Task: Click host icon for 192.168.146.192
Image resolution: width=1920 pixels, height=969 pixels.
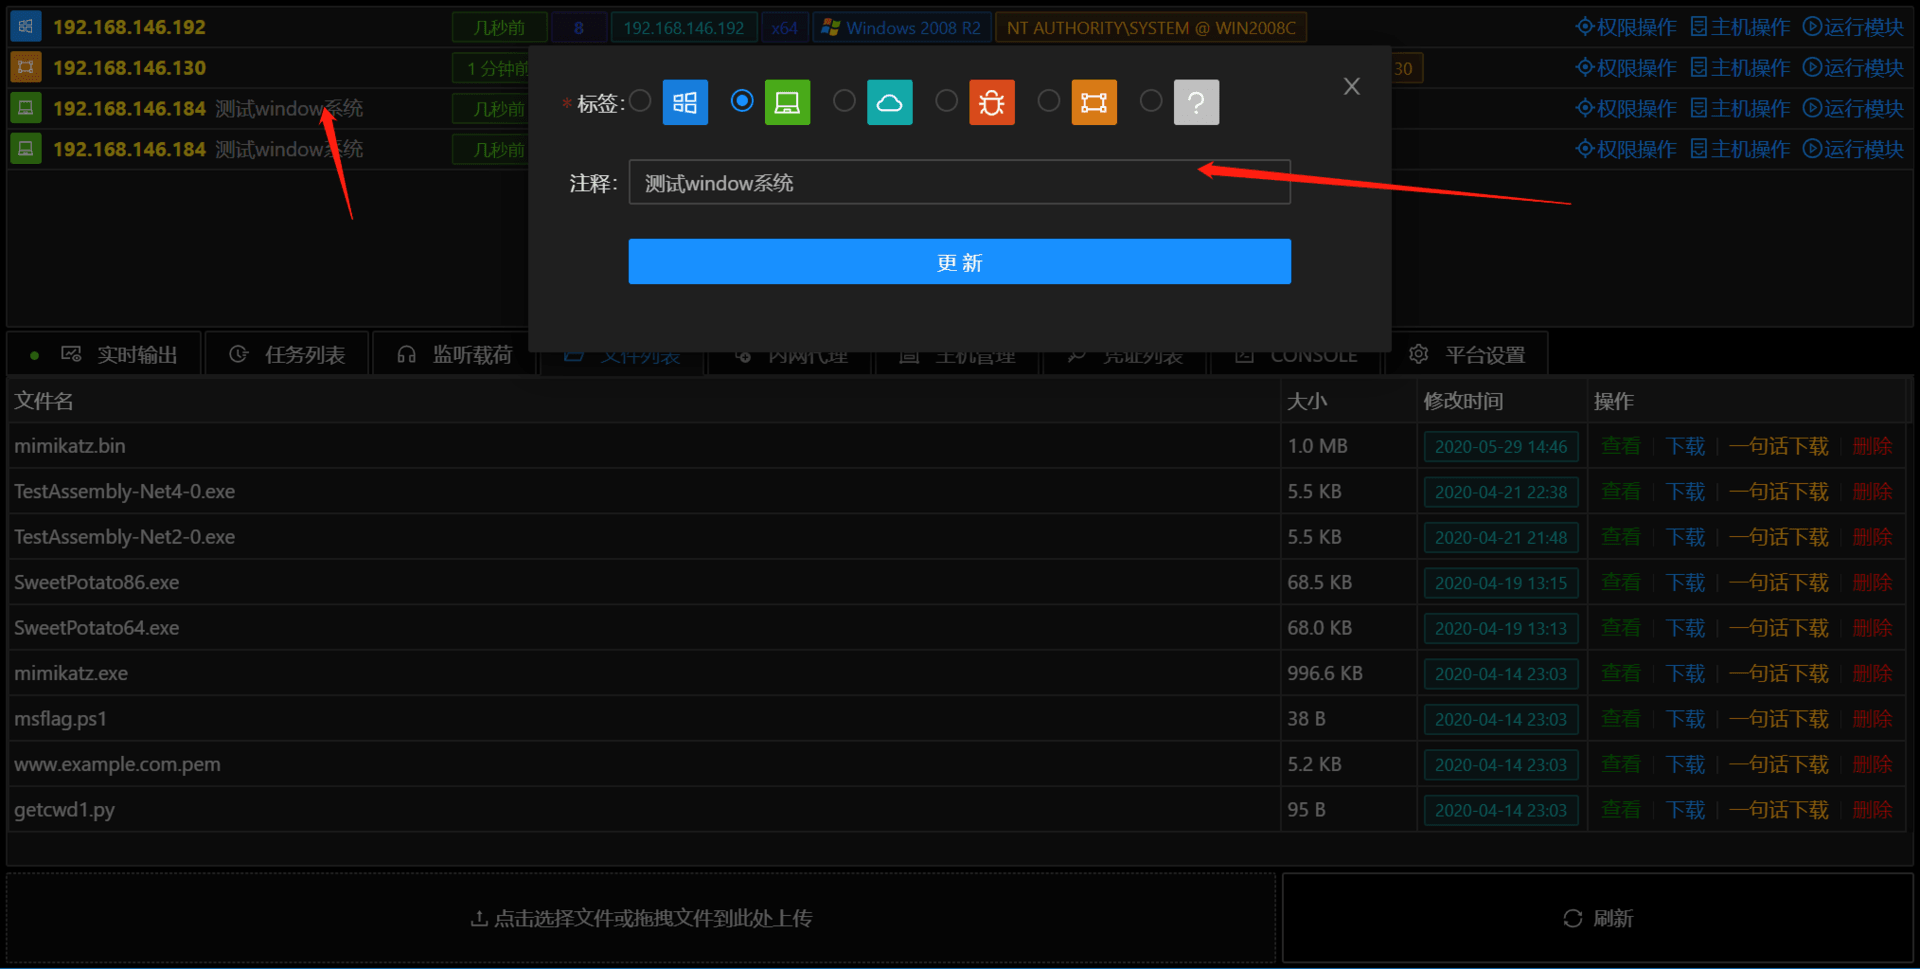Action: [x=26, y=27]
